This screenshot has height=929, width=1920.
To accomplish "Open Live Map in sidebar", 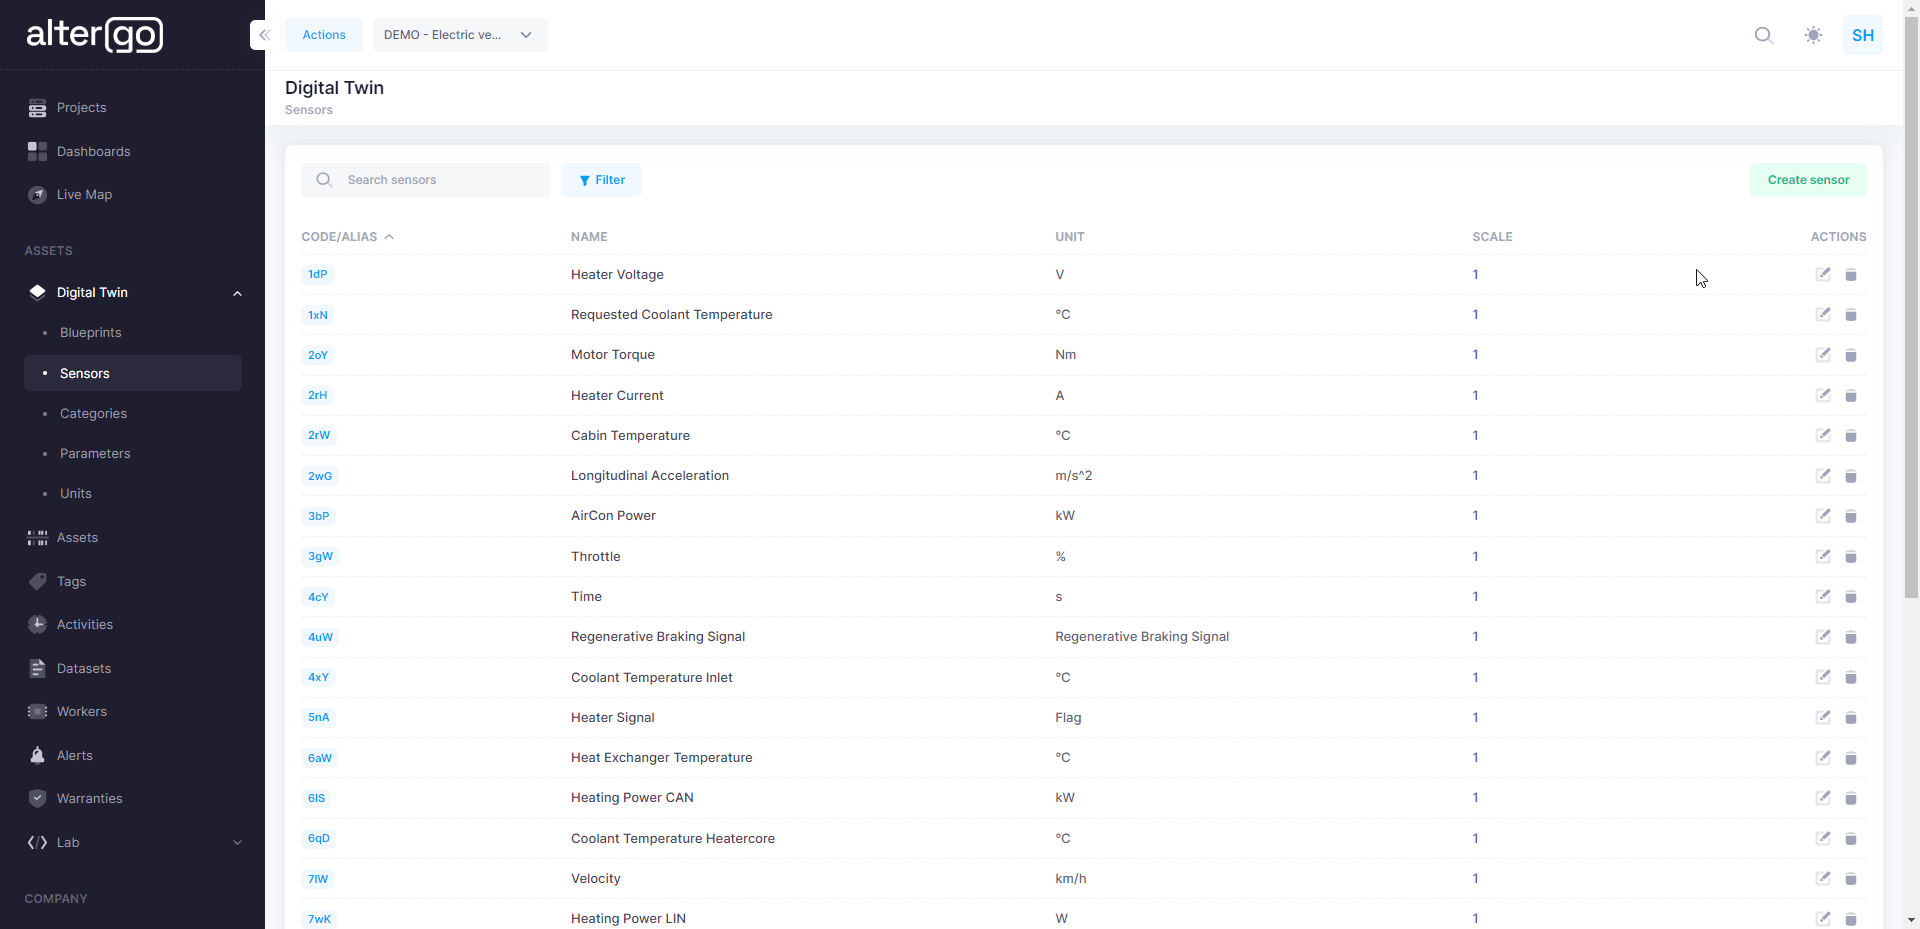I will point(84,195).
